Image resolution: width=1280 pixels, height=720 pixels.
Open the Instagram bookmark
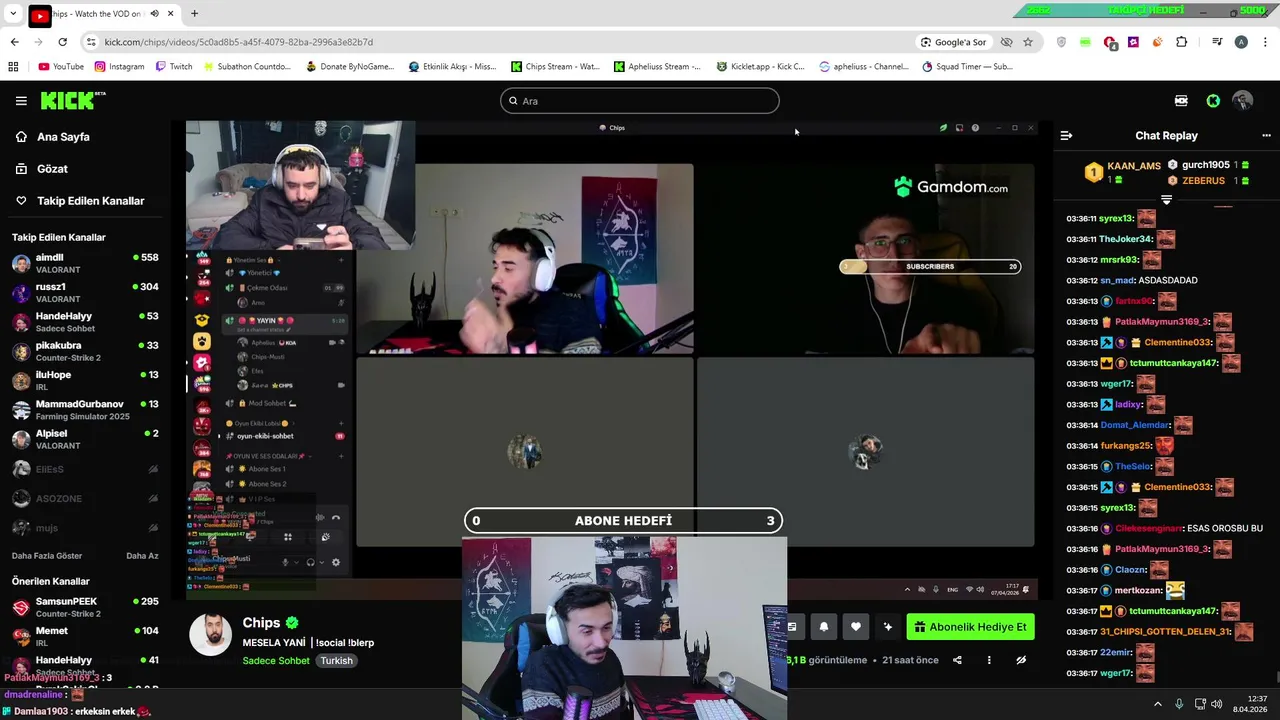coord(119,67)
